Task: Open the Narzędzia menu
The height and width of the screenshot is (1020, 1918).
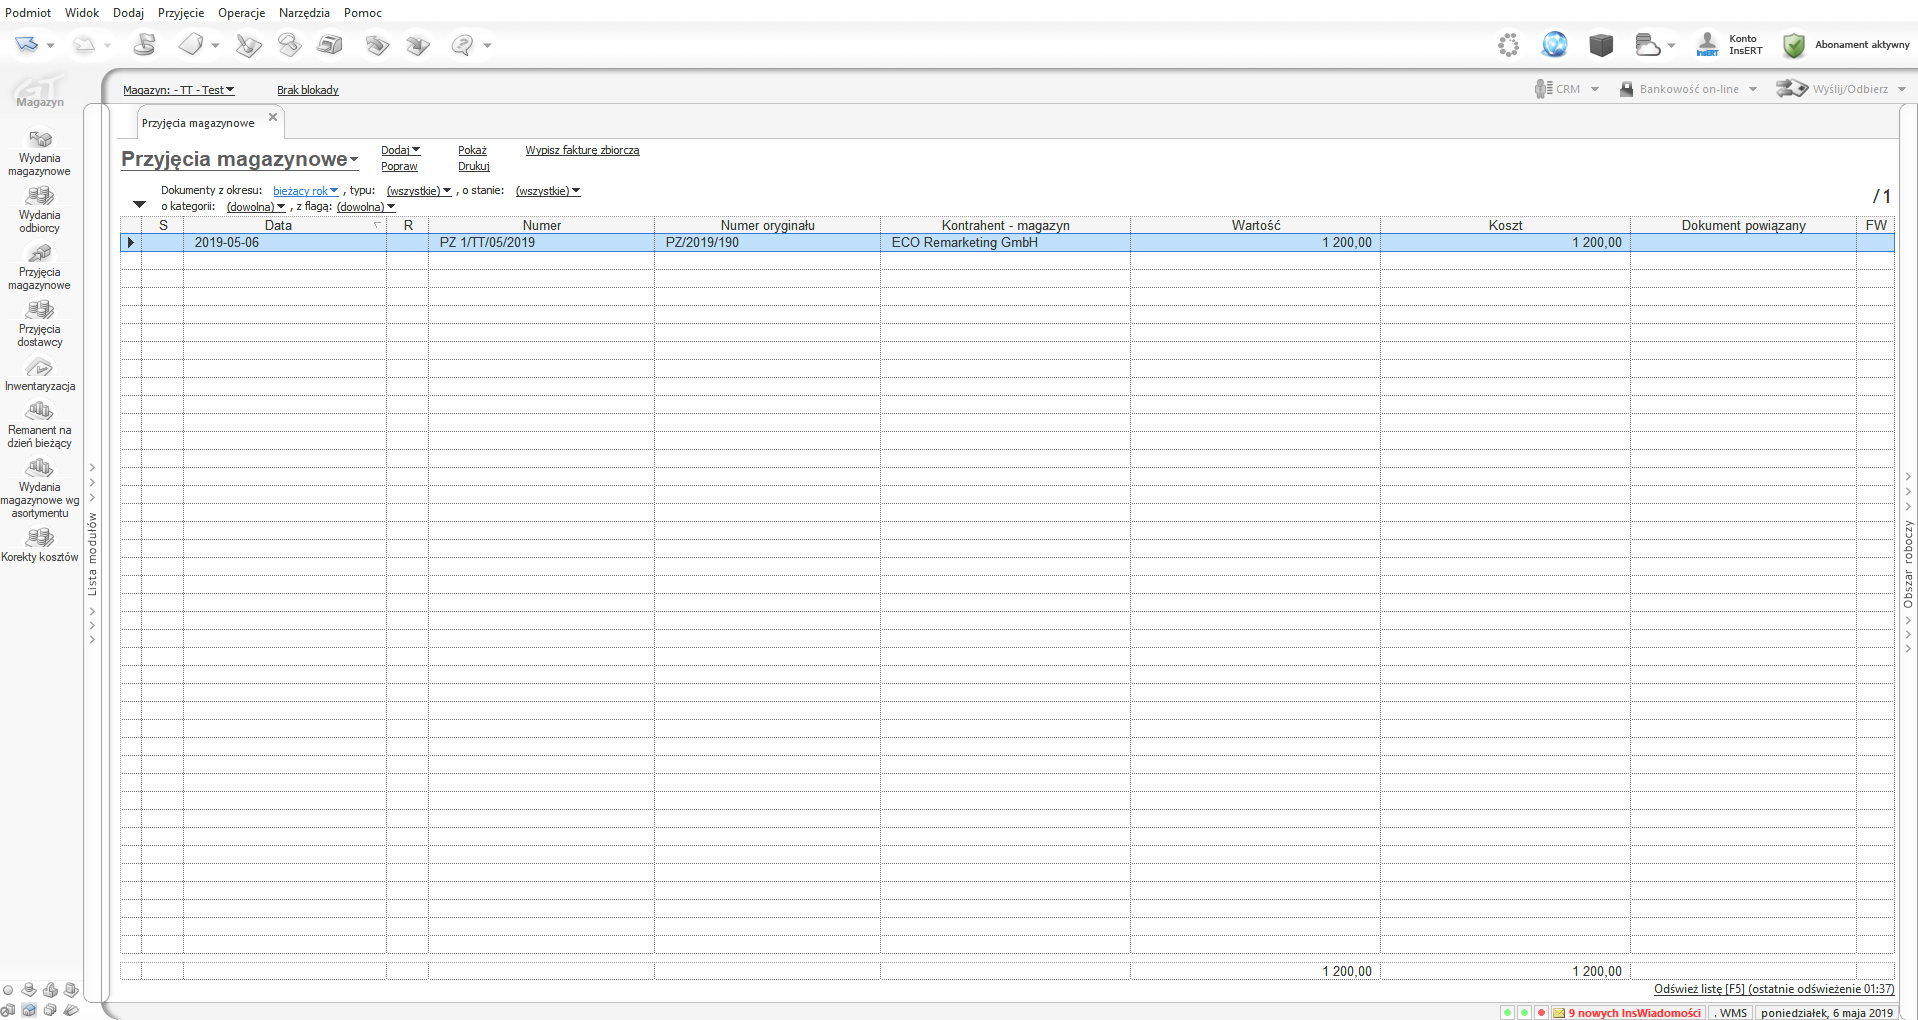Action: 304,13
